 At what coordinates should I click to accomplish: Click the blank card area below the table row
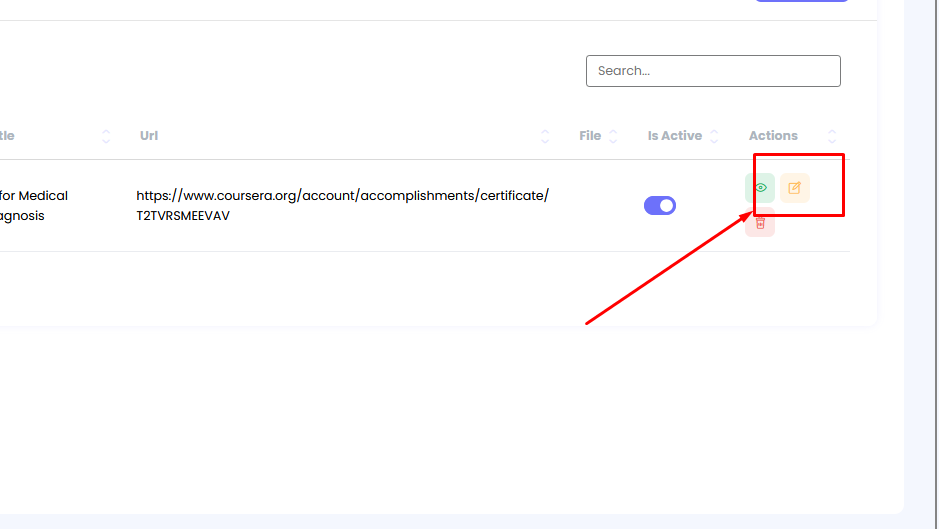(x=430, y=288)
